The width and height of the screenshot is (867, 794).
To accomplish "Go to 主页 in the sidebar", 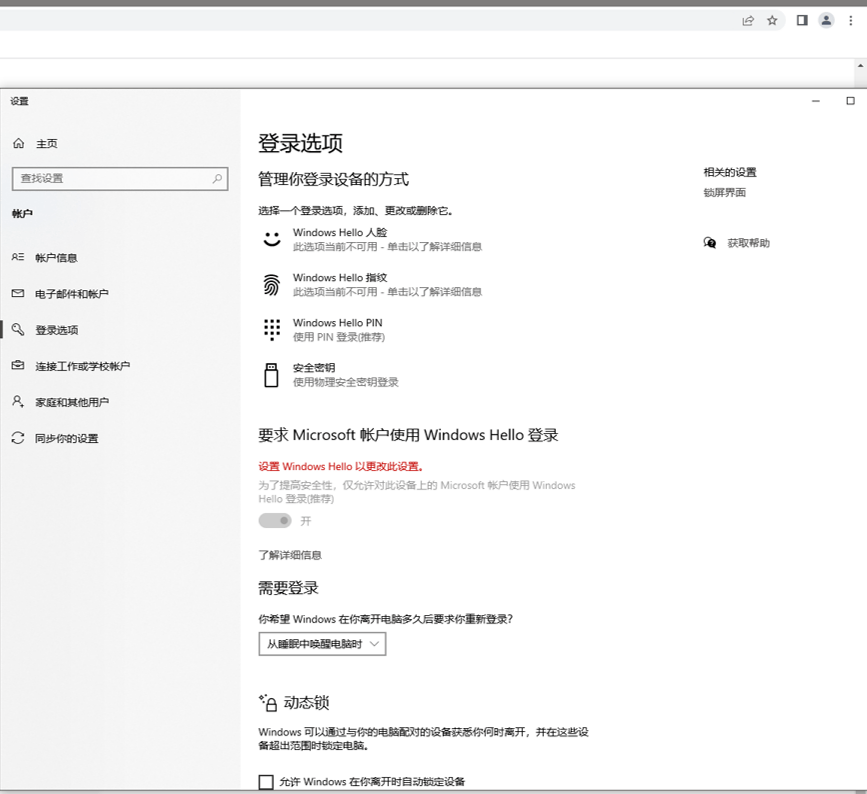I will coord(47,144).
